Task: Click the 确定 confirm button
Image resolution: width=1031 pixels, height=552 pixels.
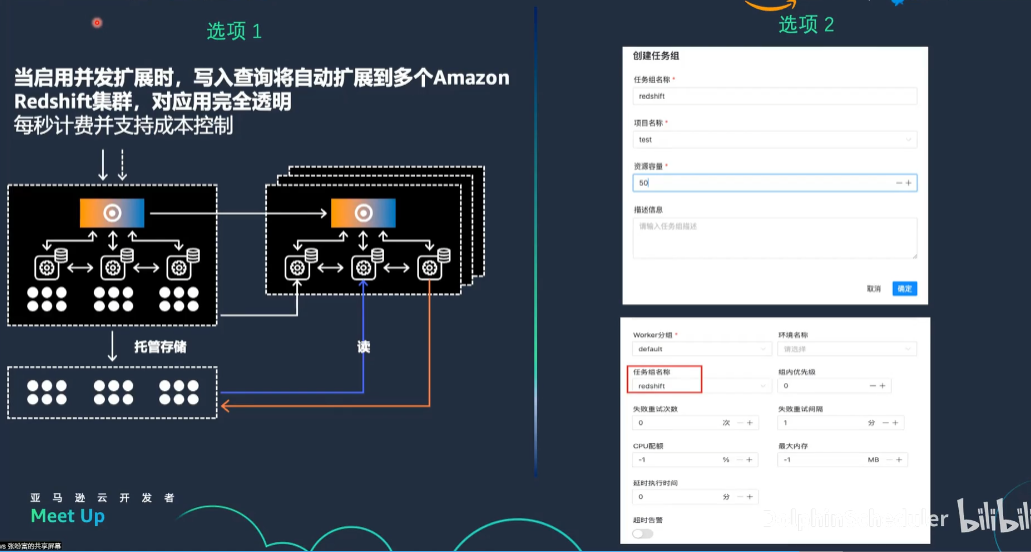Action: (904, 288)
